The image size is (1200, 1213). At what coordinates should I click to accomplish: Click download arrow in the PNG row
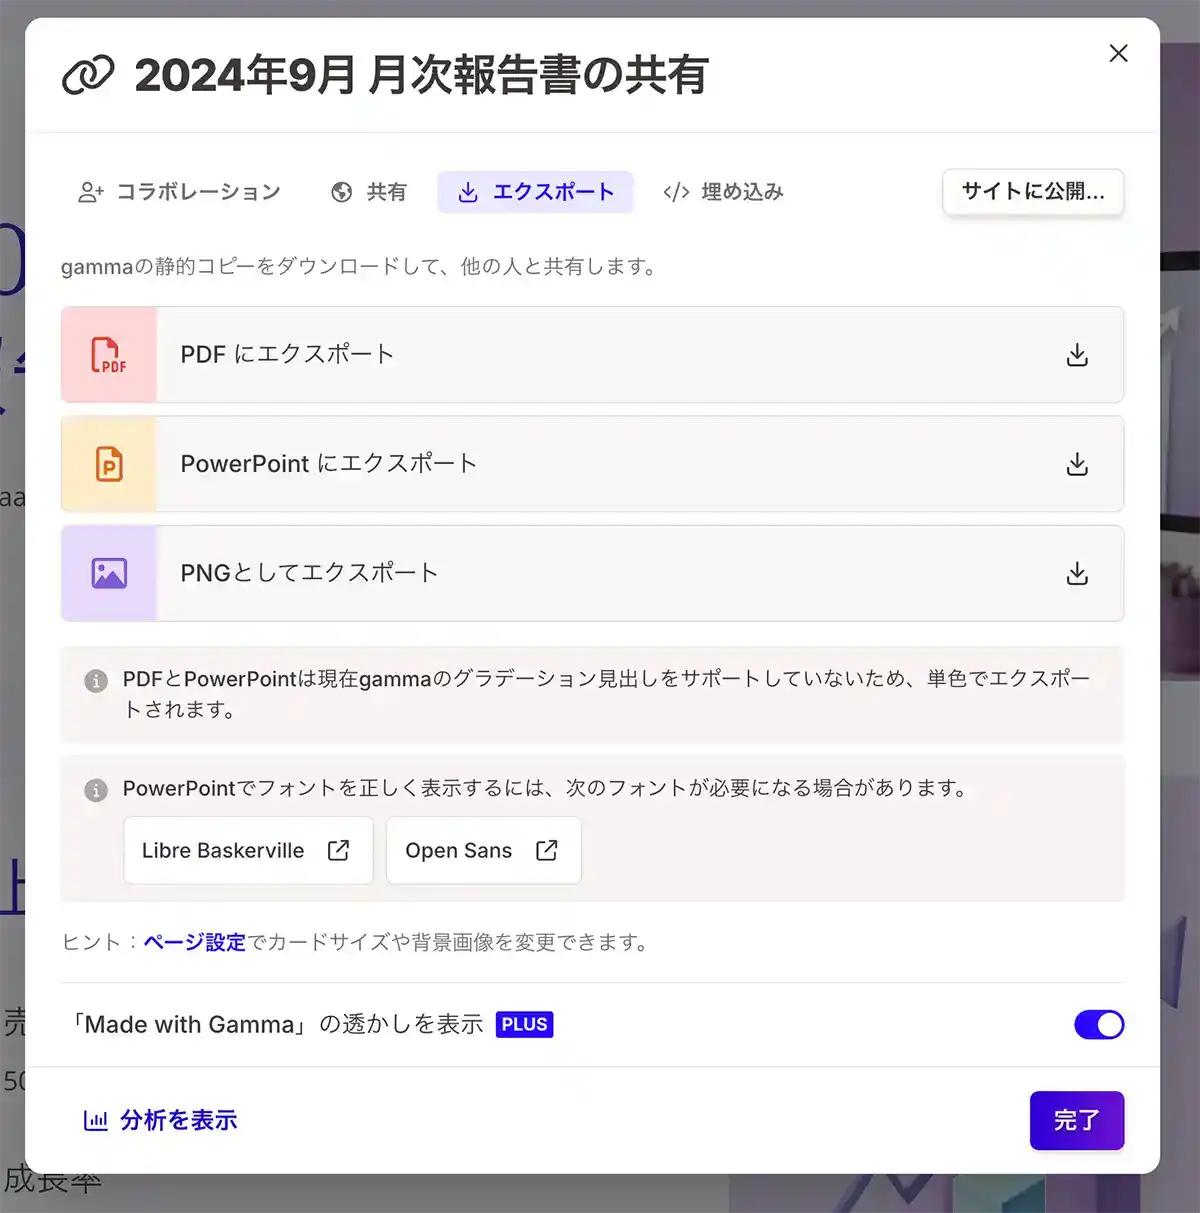pyautogui.click(x=1077, y=573)
